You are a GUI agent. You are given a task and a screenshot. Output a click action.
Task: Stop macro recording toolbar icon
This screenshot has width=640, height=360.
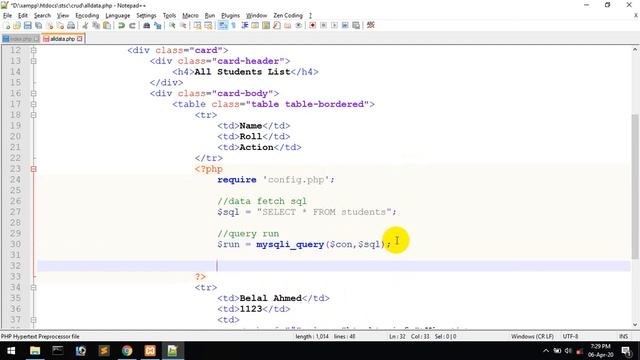click(323, 25)
